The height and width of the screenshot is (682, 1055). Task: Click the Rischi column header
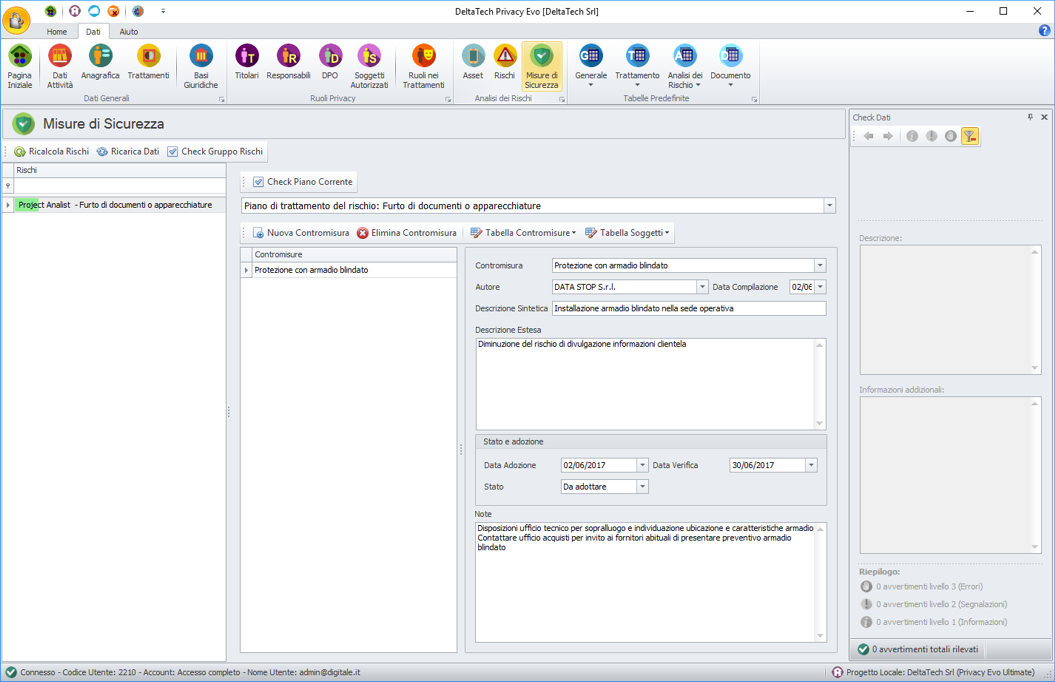coord(120,170)
